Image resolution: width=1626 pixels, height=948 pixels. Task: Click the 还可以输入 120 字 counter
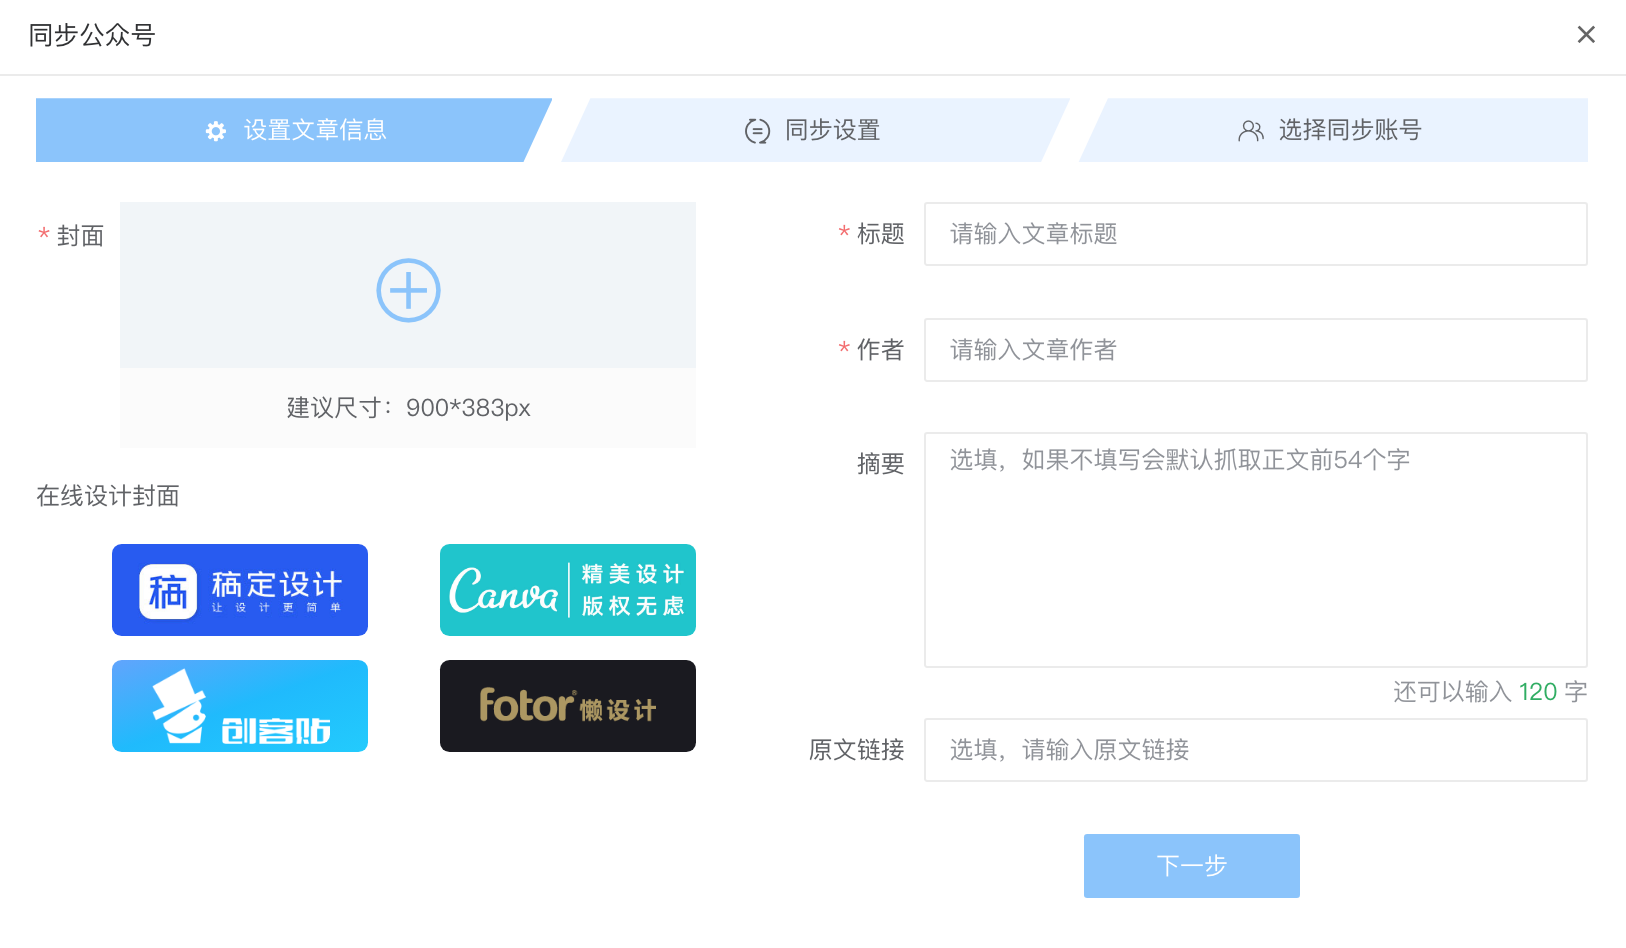1490,692
